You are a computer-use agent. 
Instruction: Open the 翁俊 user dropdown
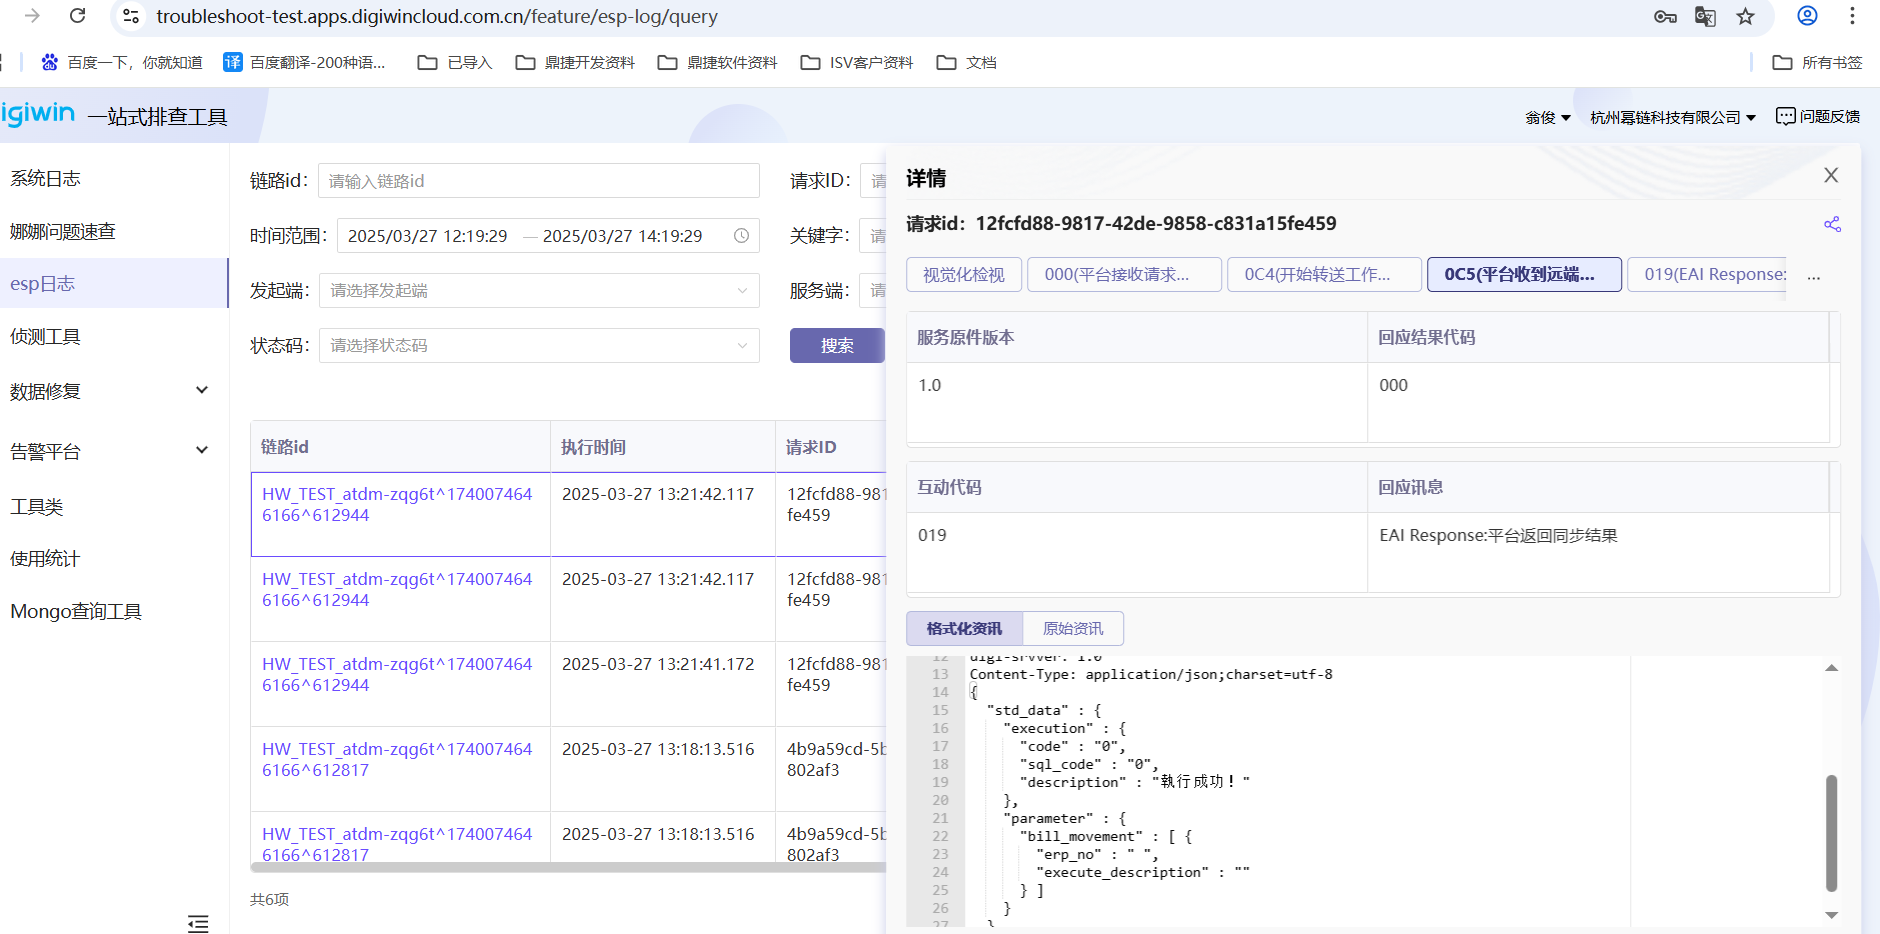click(1547, 117)
